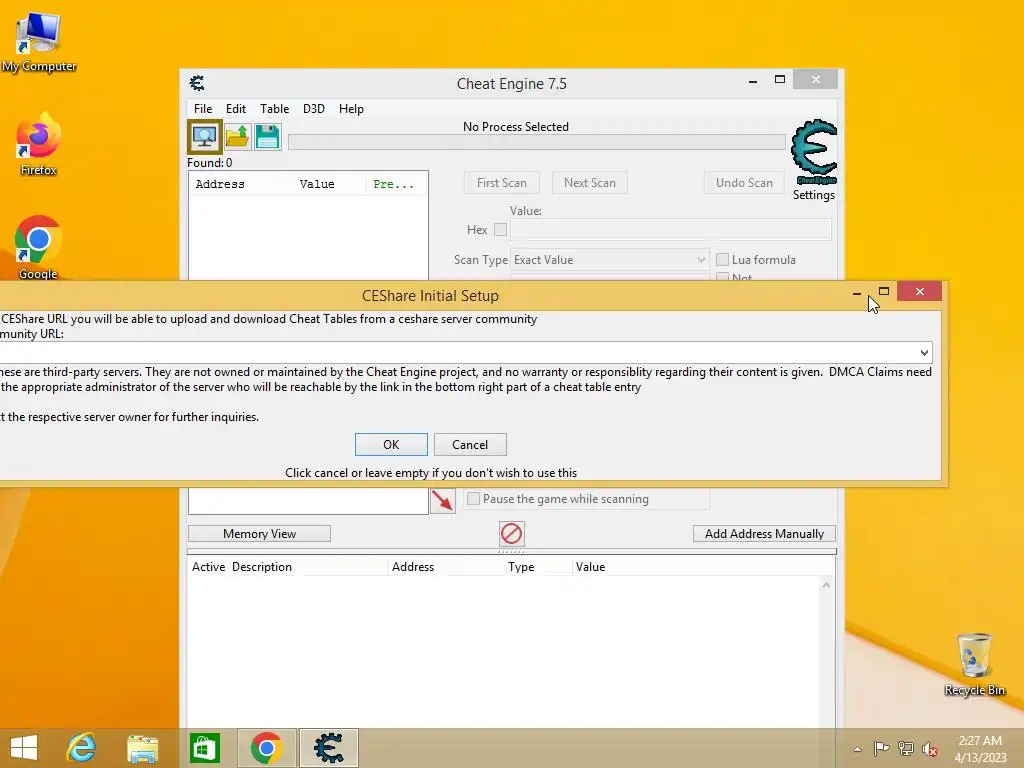
Task: Click OK in CEShare Initial Setup
Action: [x=391, y=445]
